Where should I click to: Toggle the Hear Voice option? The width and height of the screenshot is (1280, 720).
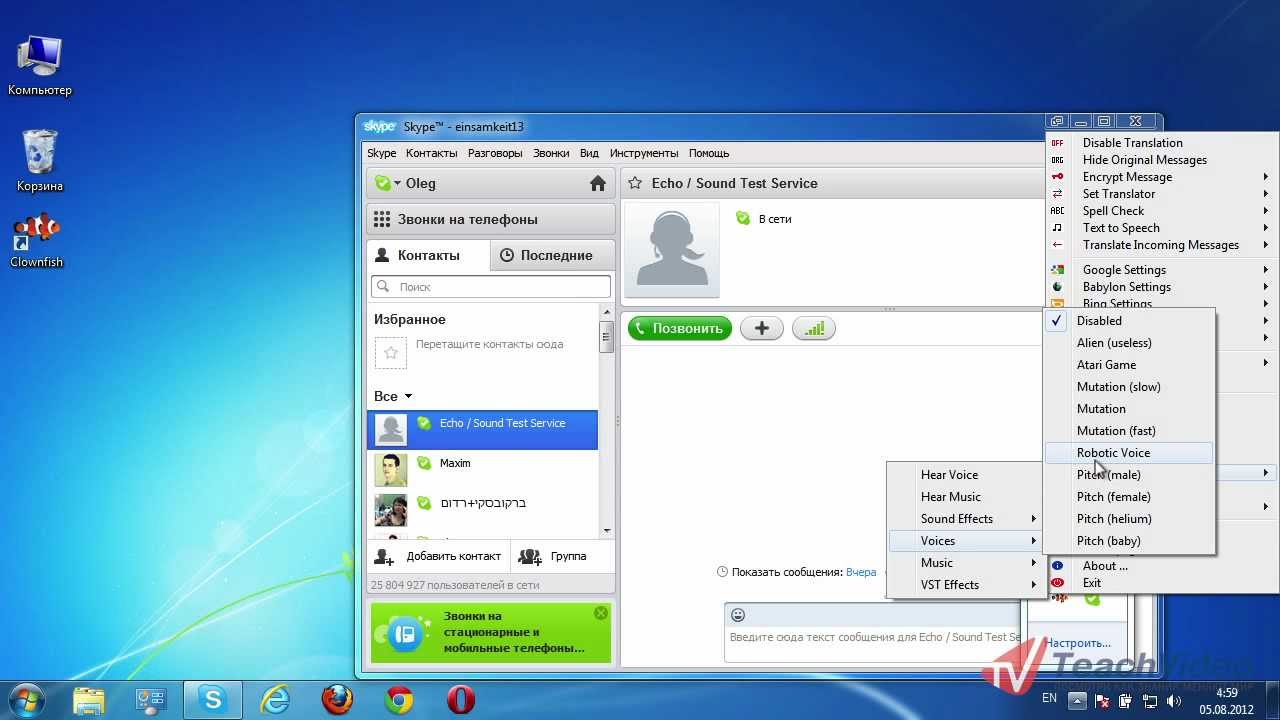(x=965, y=475)
